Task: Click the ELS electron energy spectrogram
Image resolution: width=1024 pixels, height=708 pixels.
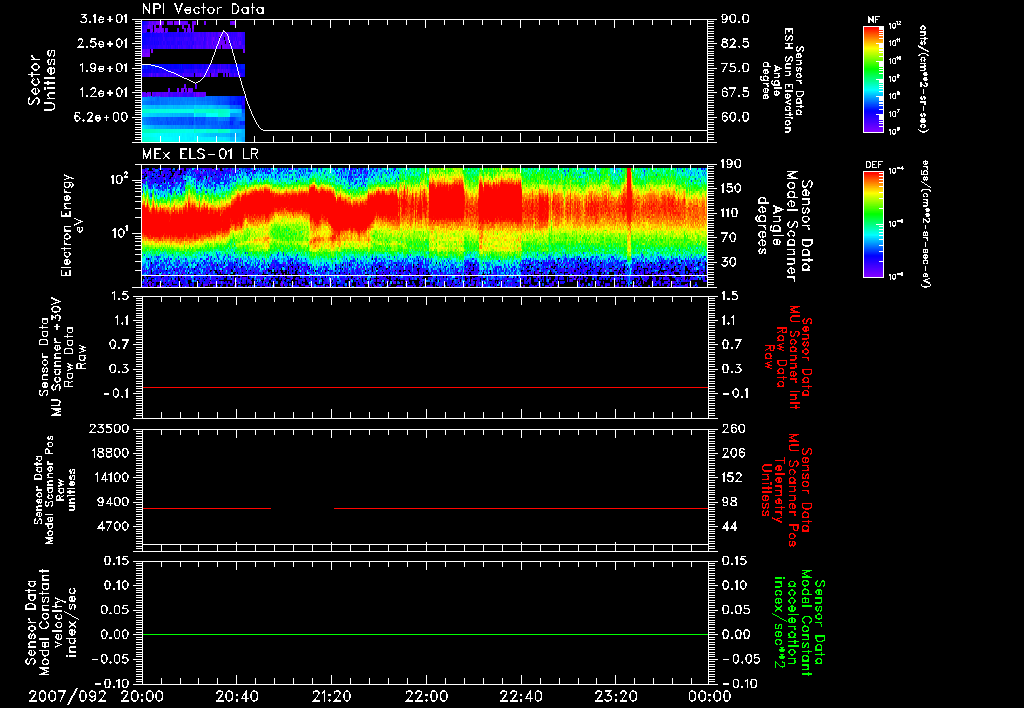Action: 424,227
